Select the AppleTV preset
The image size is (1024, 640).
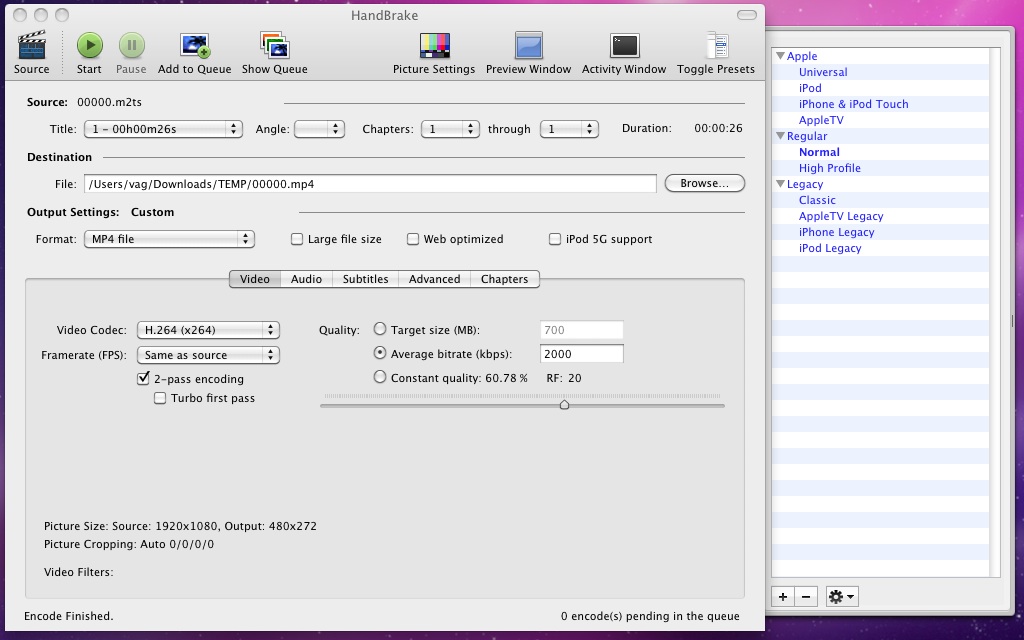821,120
